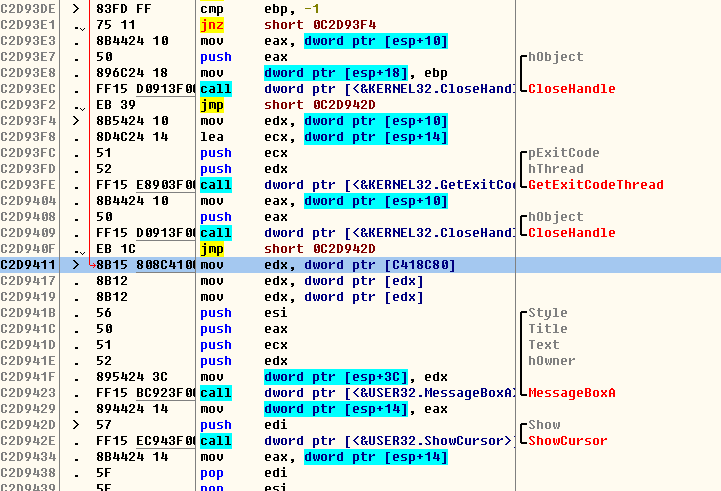Click the red CloseHandle comment at C2D93EC
This screenshot has height=491, width=721.
(572, 89)
